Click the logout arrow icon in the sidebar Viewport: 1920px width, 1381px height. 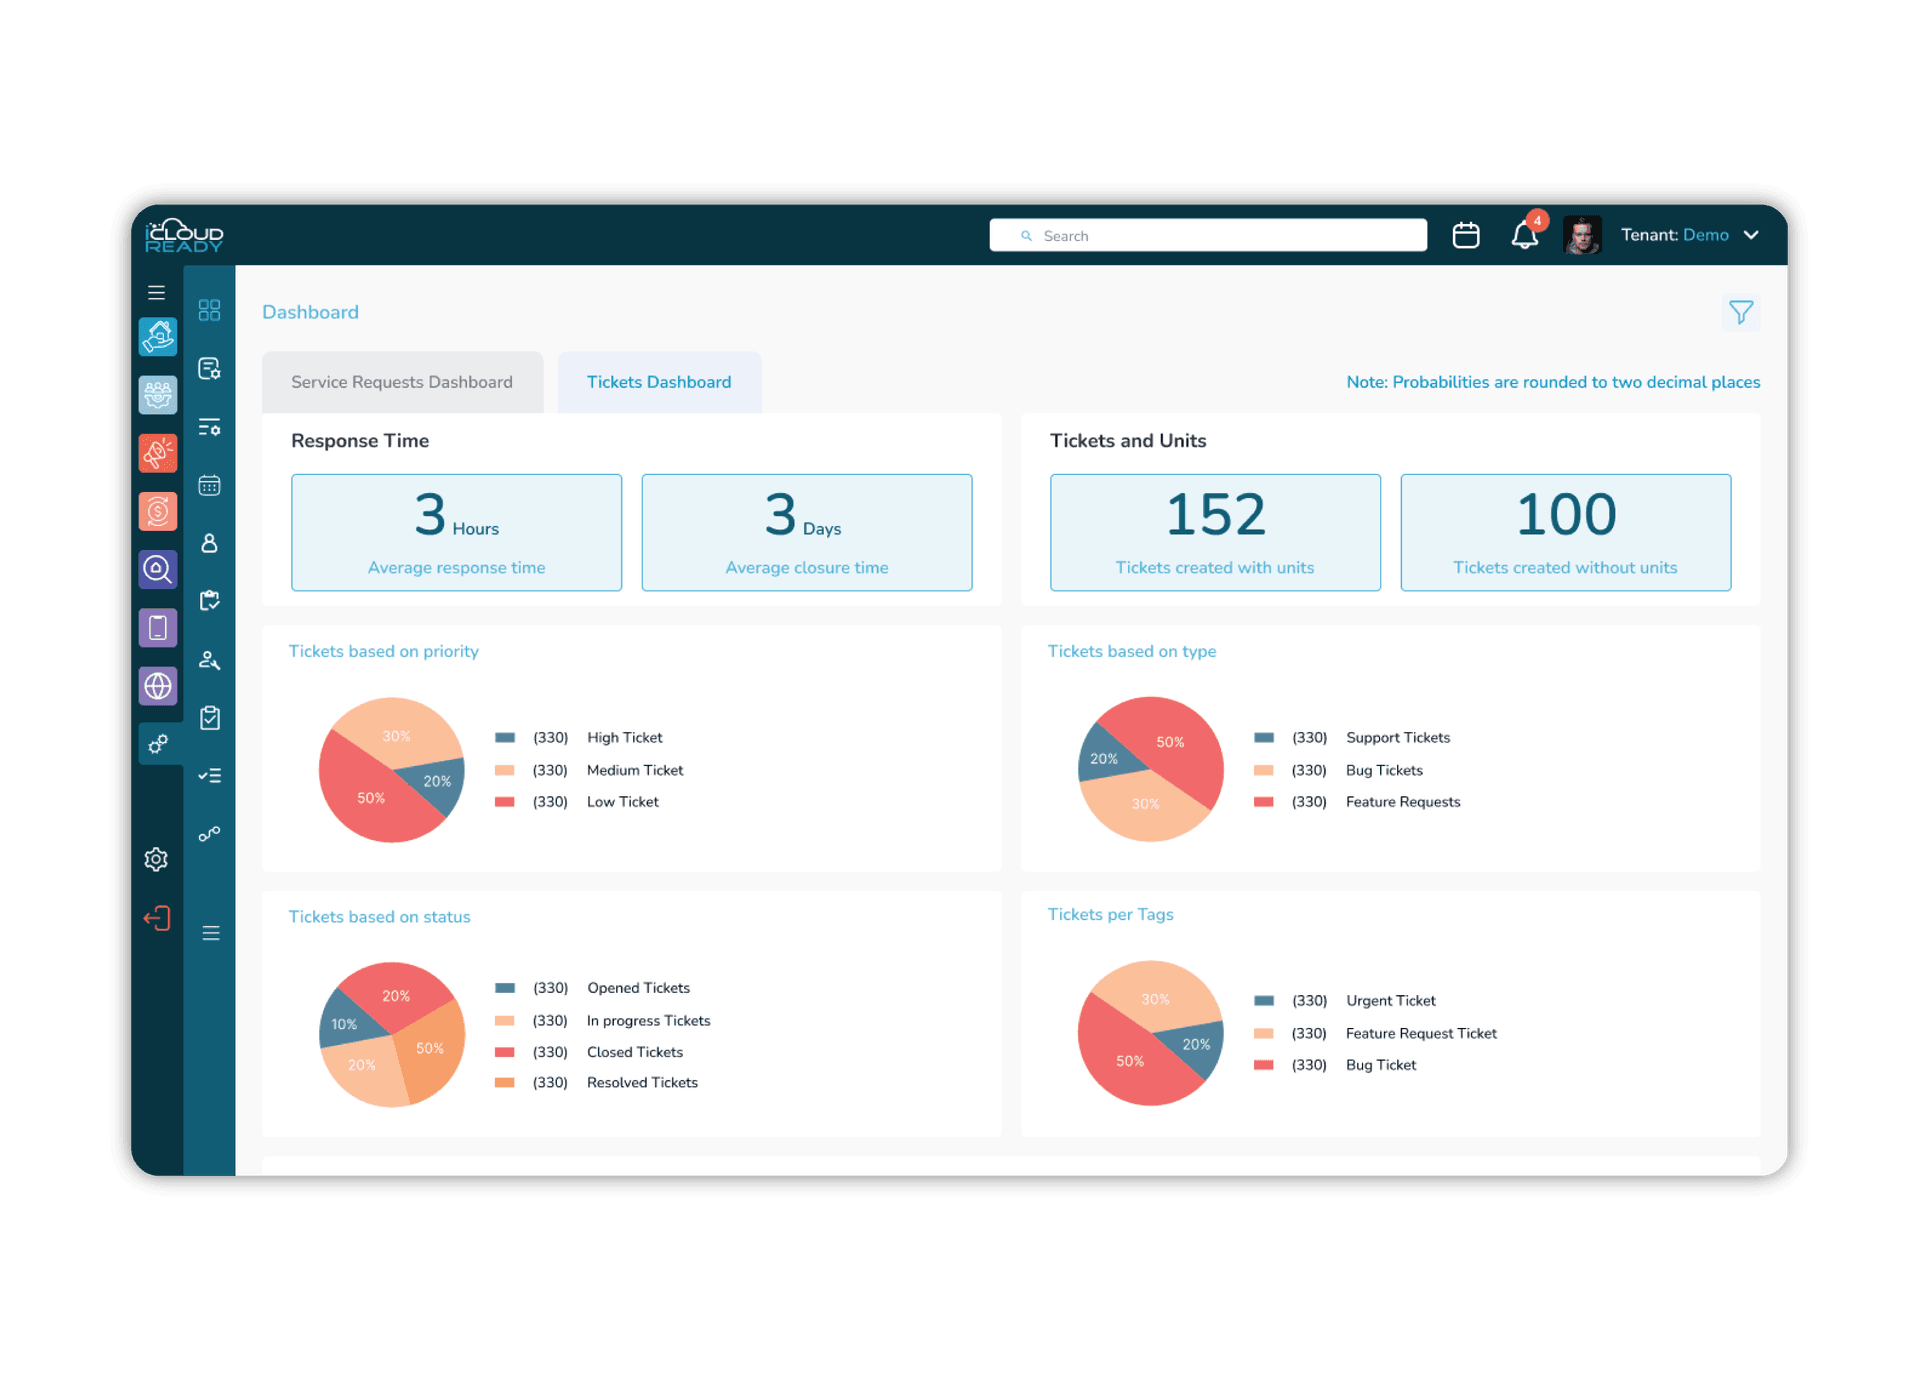(x=157, y=917)
